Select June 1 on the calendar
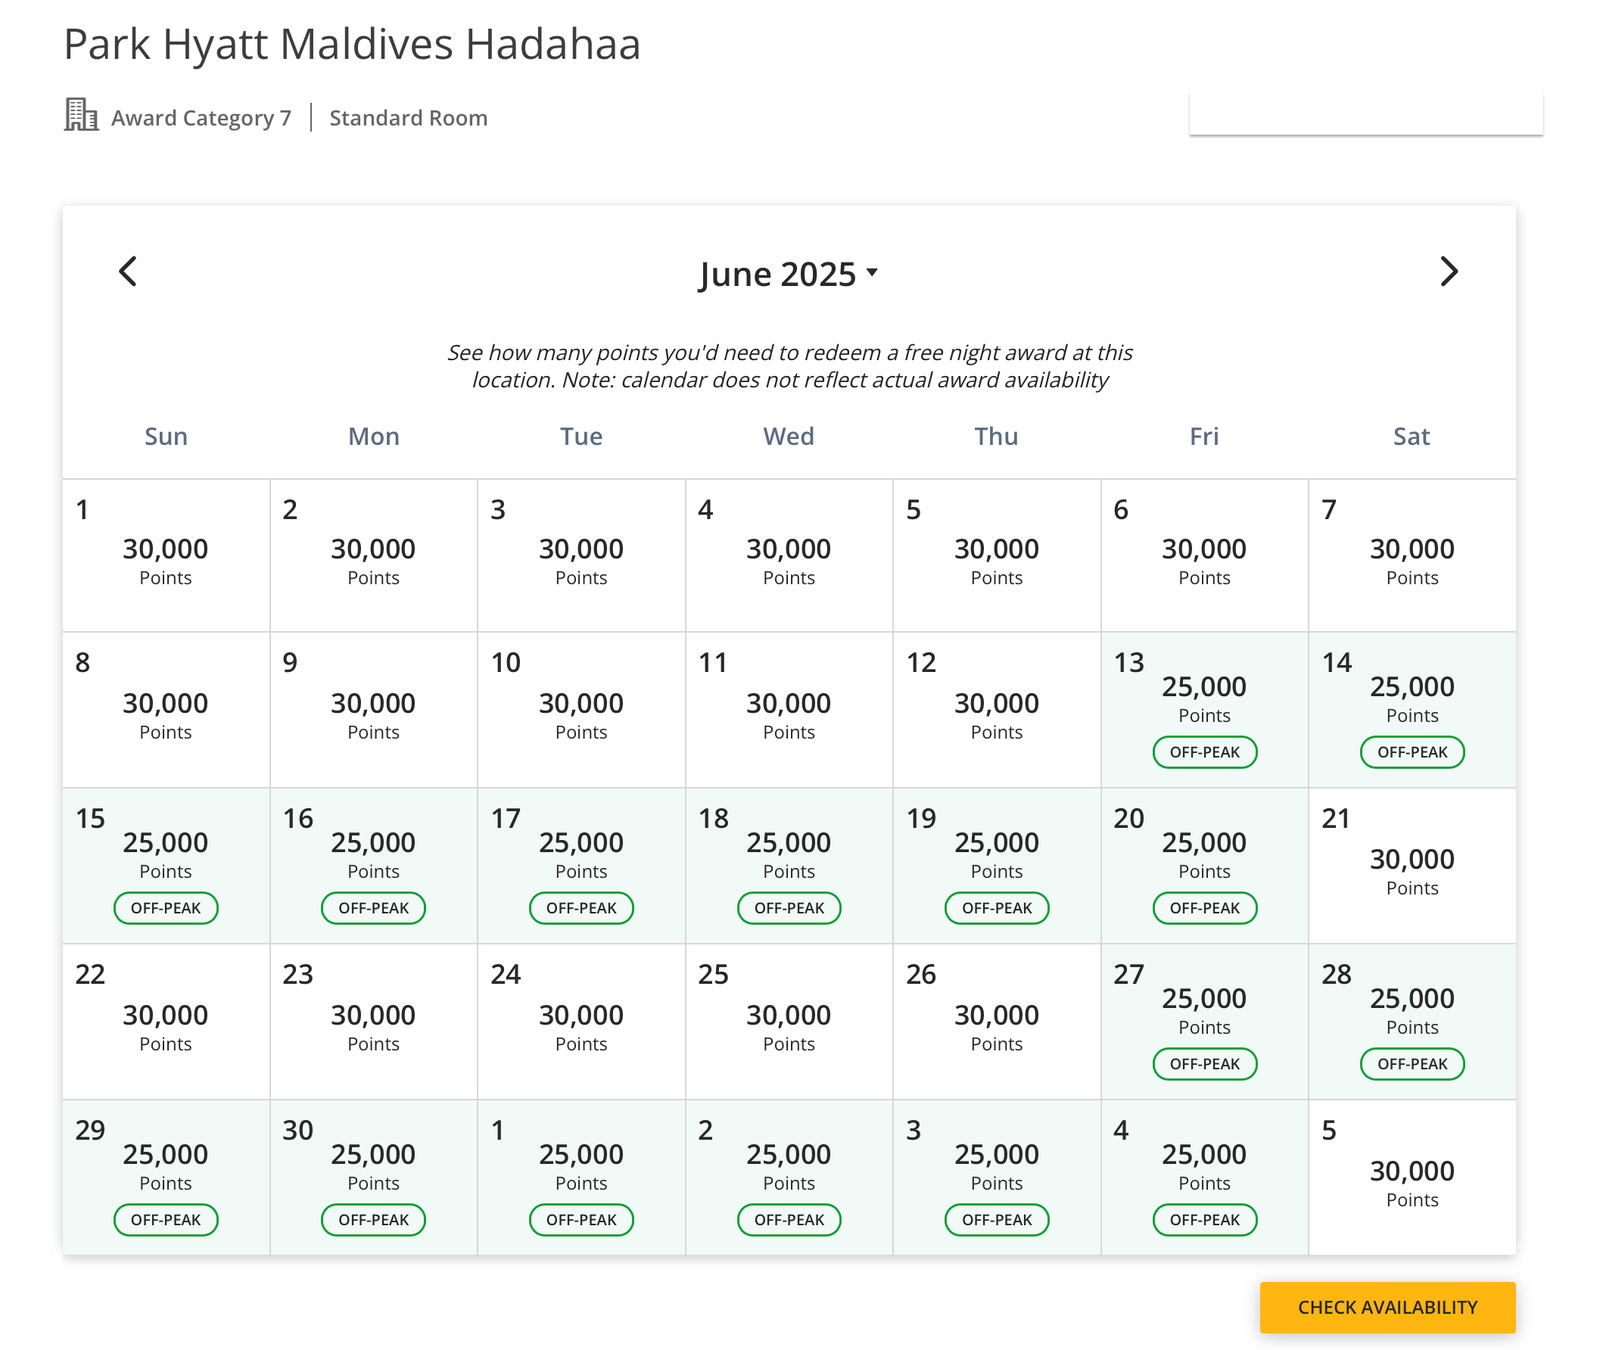The width and height of the screenshot is (1600, 1350). pyautogui.click(x=166, y=555)
